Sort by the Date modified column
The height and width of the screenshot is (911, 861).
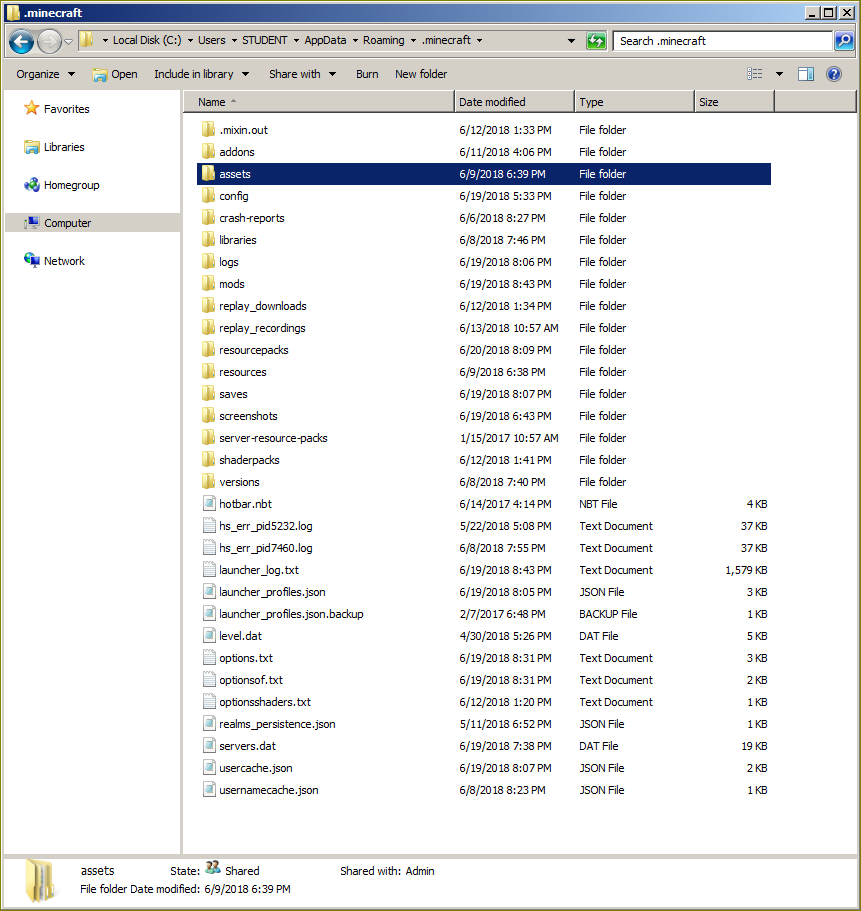514,102
